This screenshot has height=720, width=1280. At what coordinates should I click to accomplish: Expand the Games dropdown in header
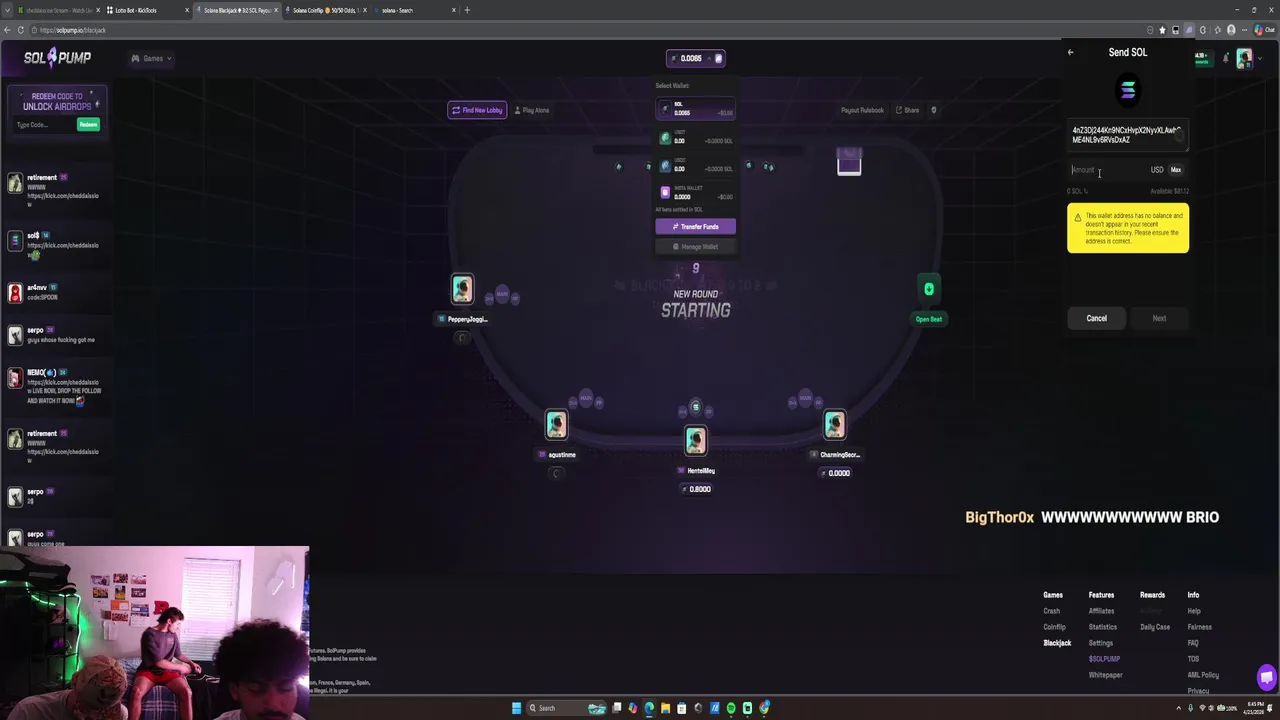point(152,58)
